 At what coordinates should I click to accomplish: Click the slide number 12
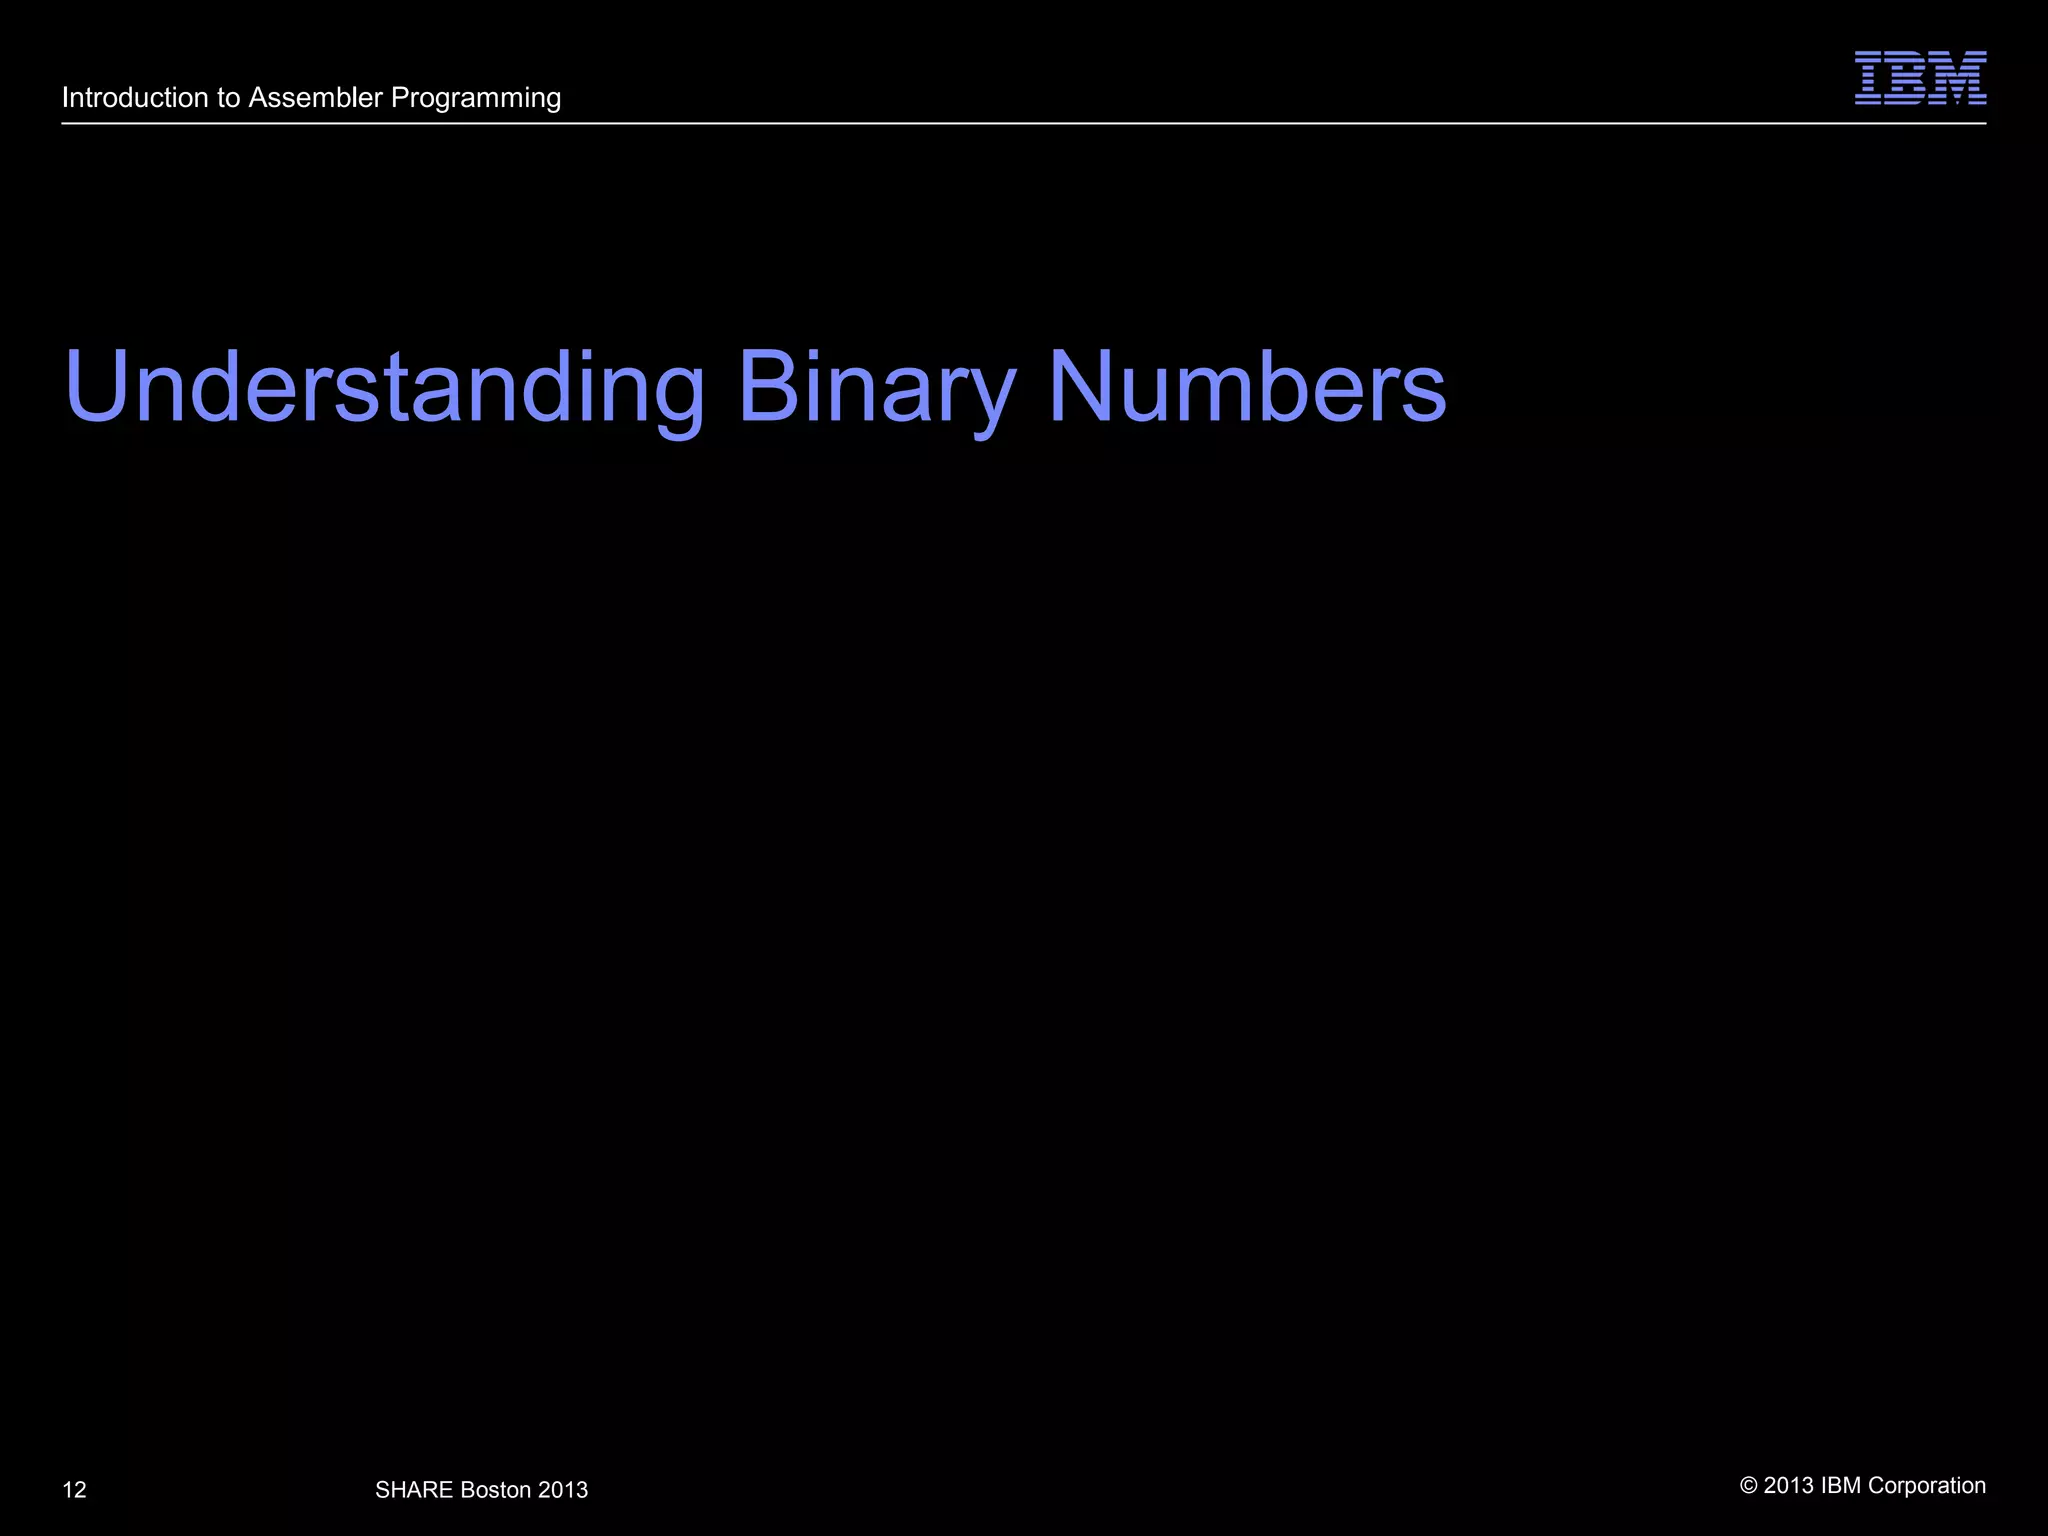tap(74, 1490)
